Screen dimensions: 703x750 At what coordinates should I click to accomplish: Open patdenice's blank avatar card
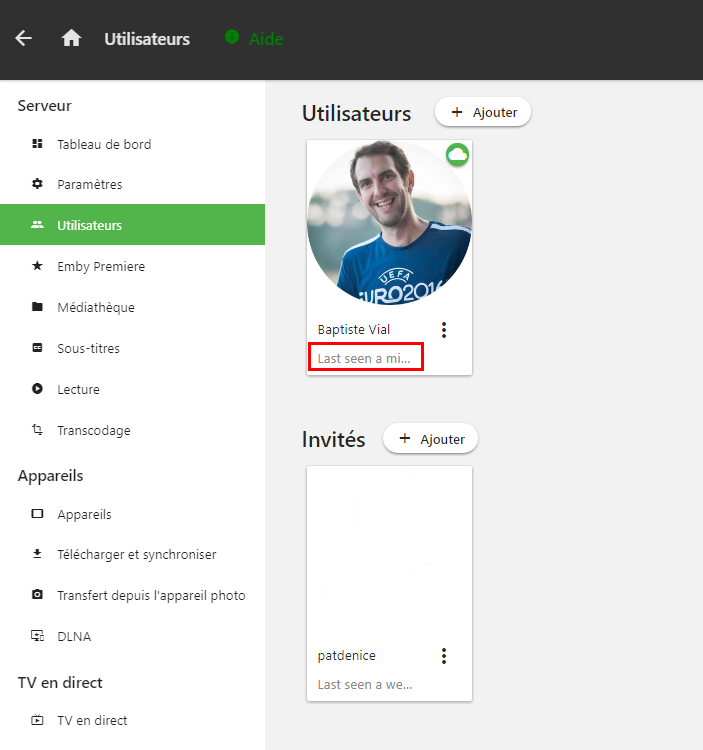click(x=389, y=549)
